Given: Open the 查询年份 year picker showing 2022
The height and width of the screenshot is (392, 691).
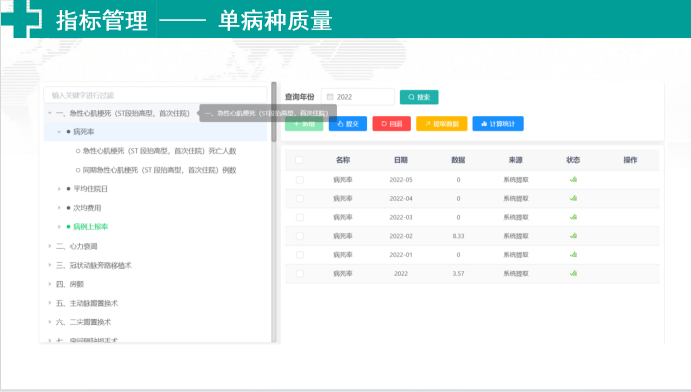Looking at the screenshot, I should (358, 97).
